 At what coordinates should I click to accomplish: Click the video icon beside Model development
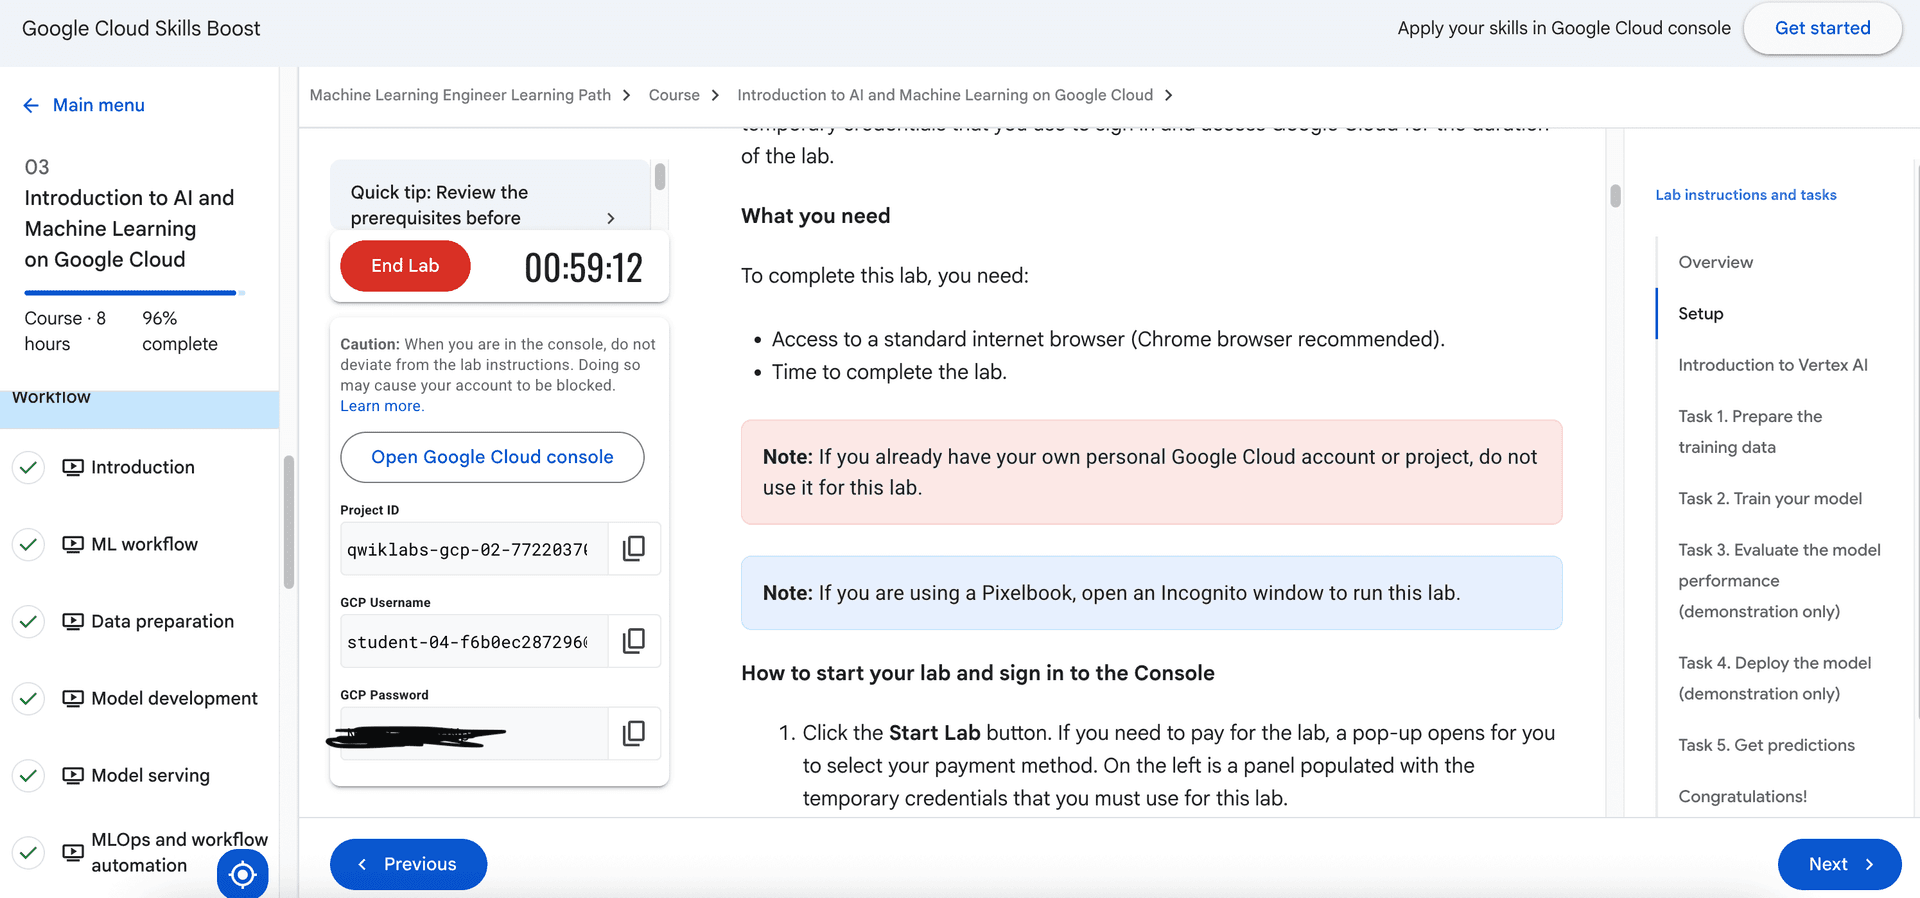(x=73, y=698)
